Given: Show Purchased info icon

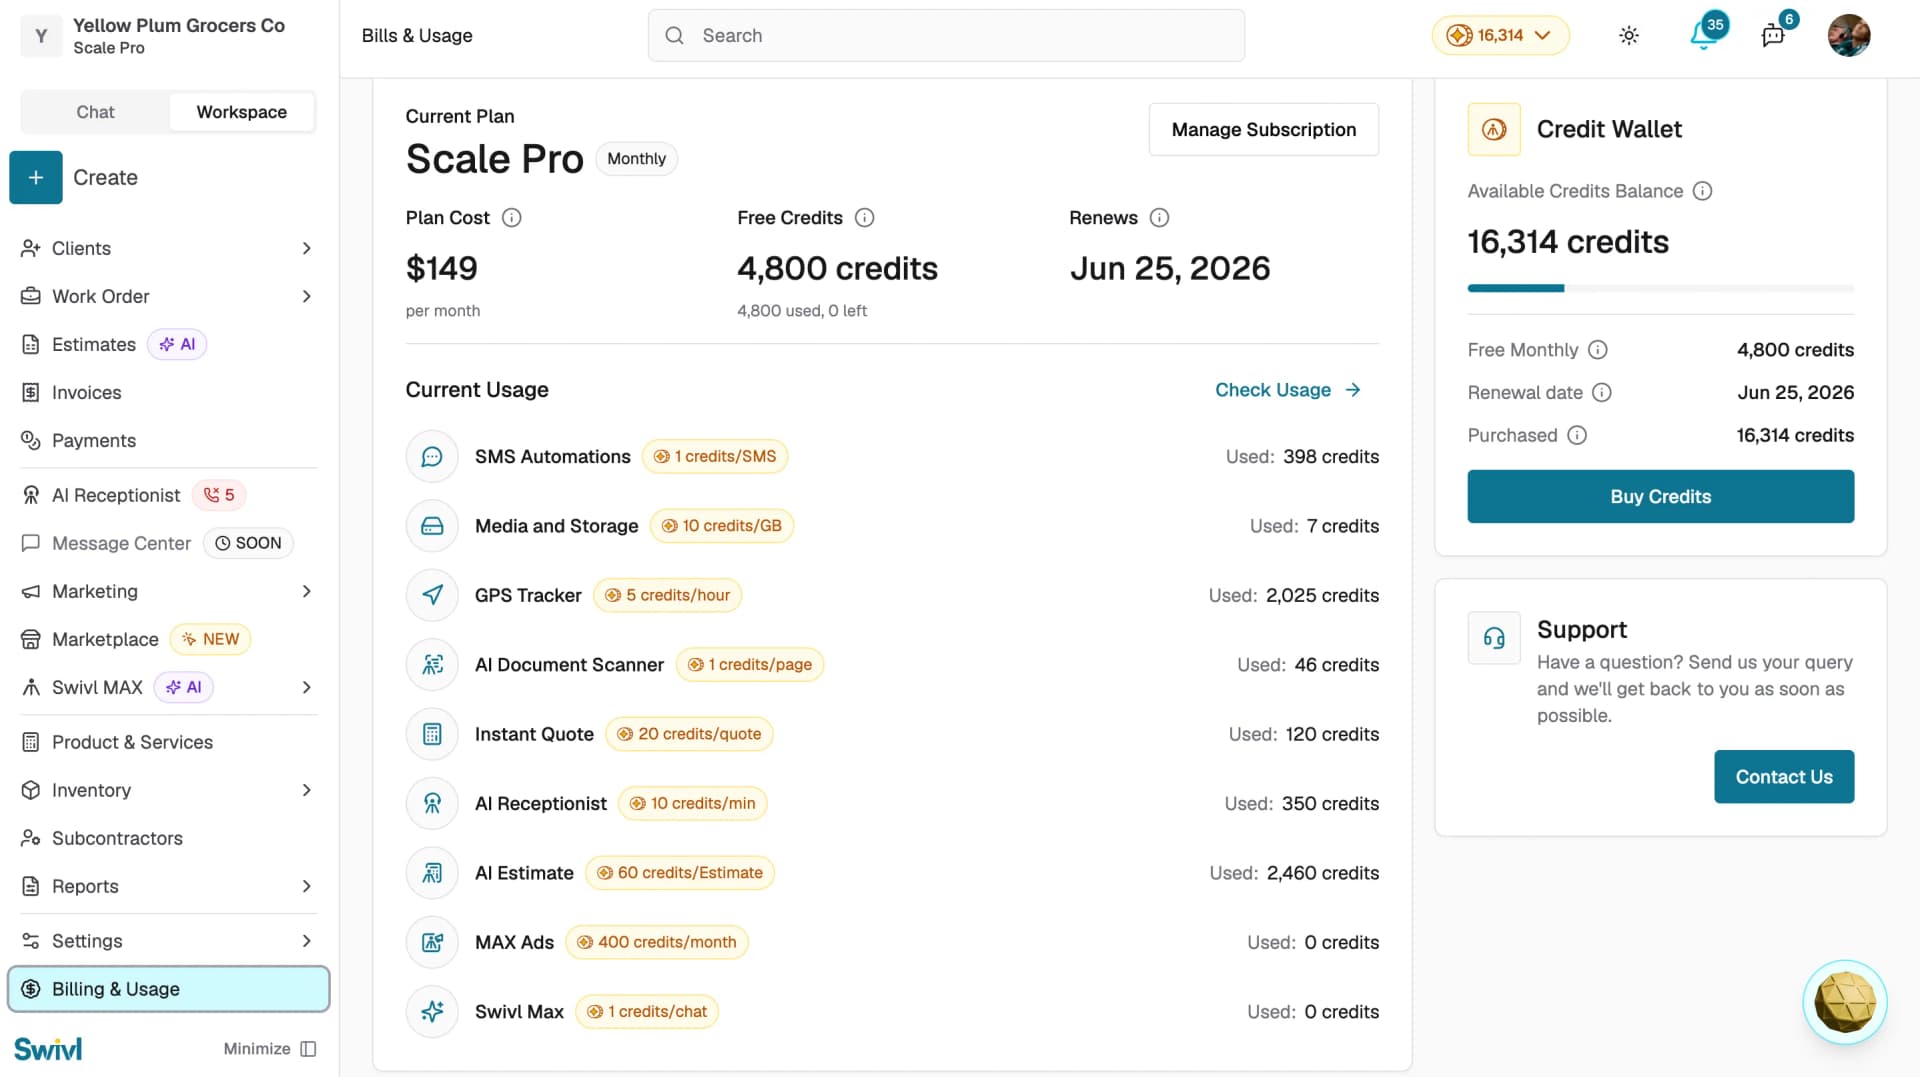Looking at the screenshot, I should (x=1577, y=435).
